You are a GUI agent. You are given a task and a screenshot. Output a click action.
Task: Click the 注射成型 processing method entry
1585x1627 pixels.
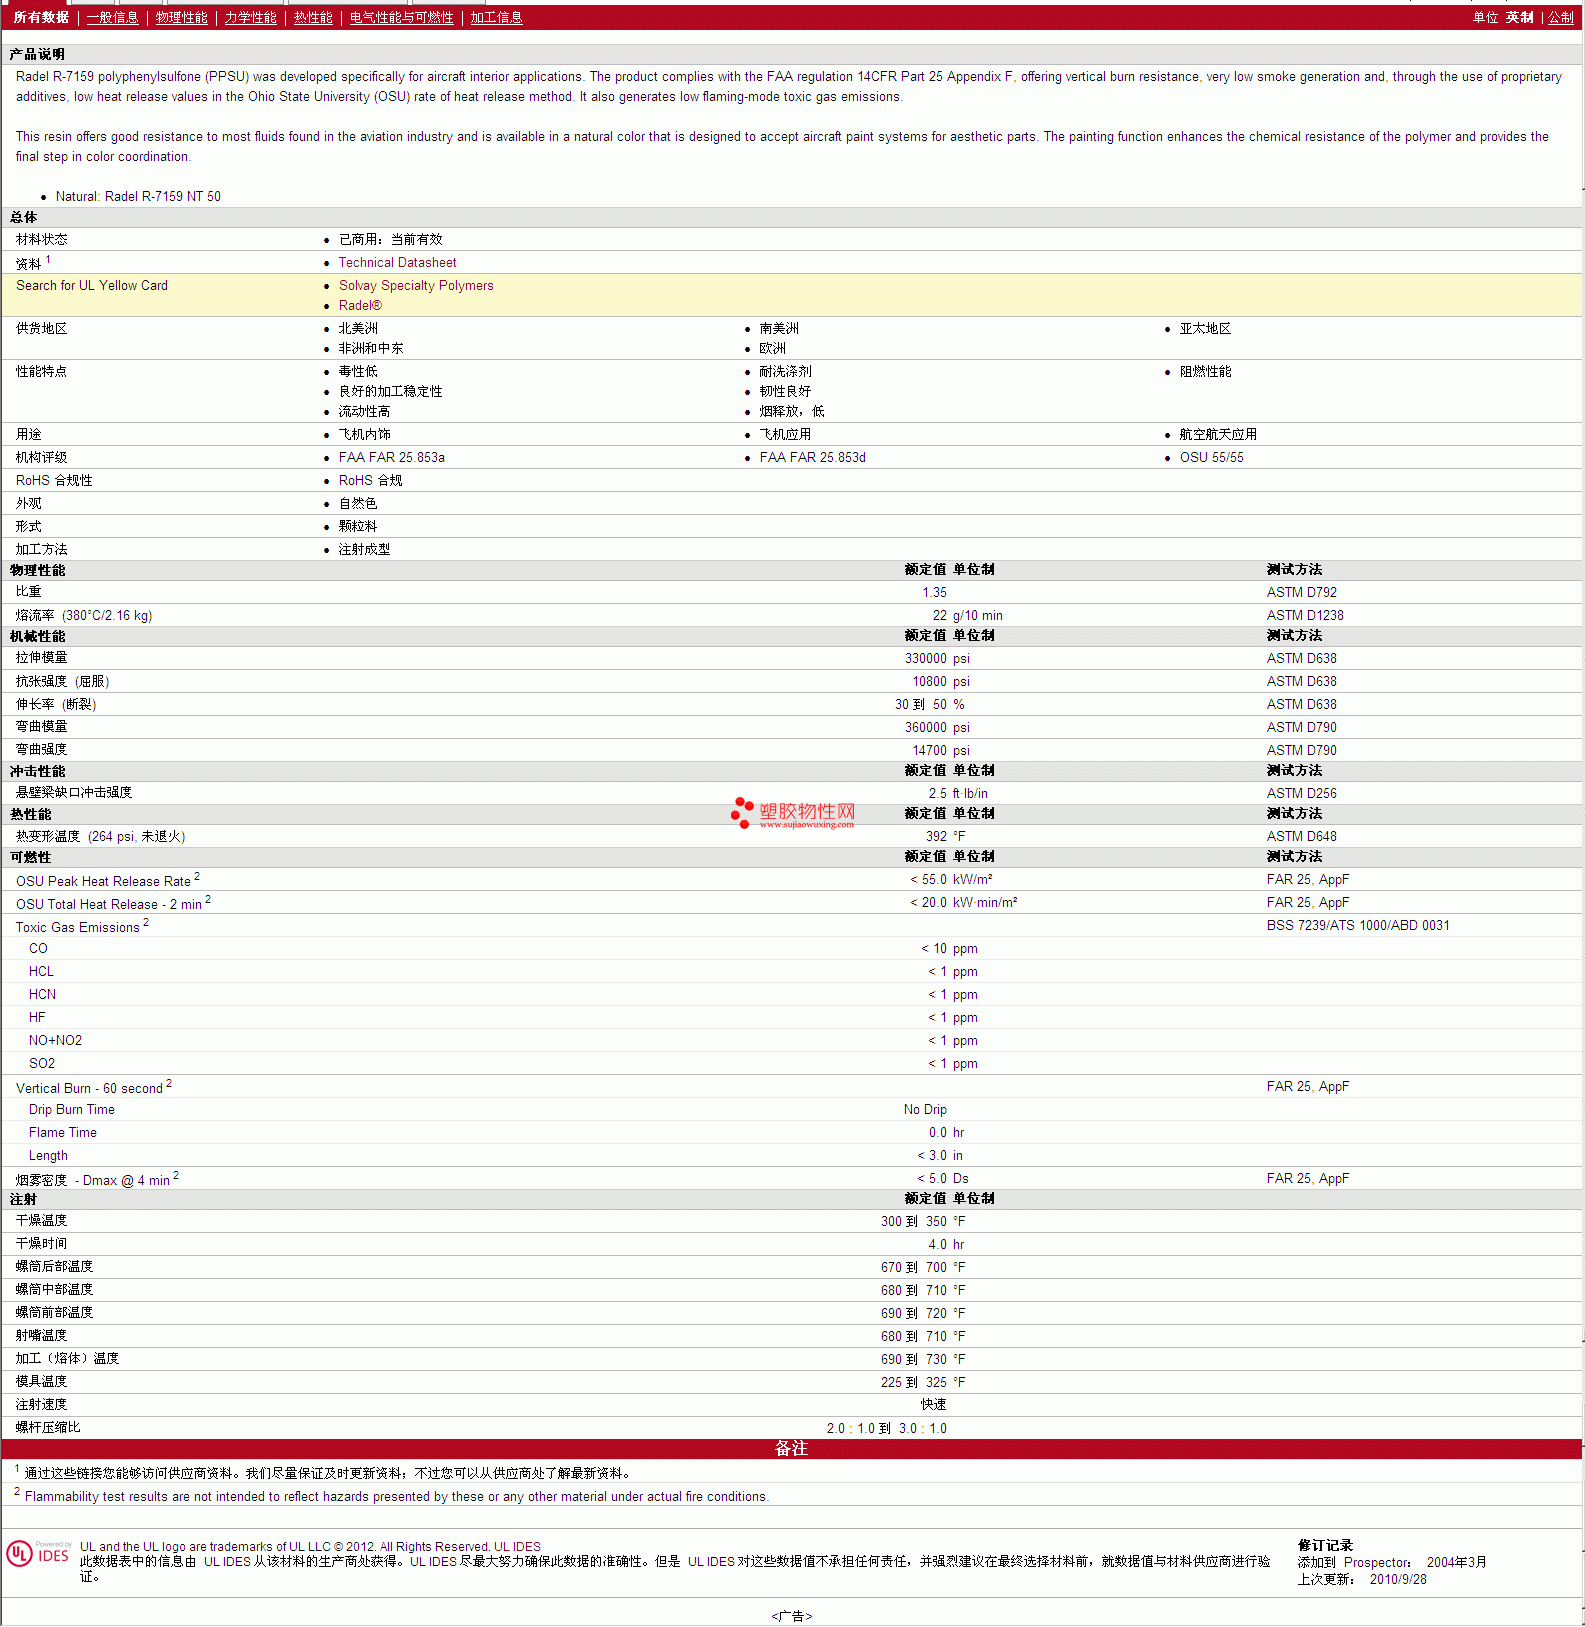point(364,549)
